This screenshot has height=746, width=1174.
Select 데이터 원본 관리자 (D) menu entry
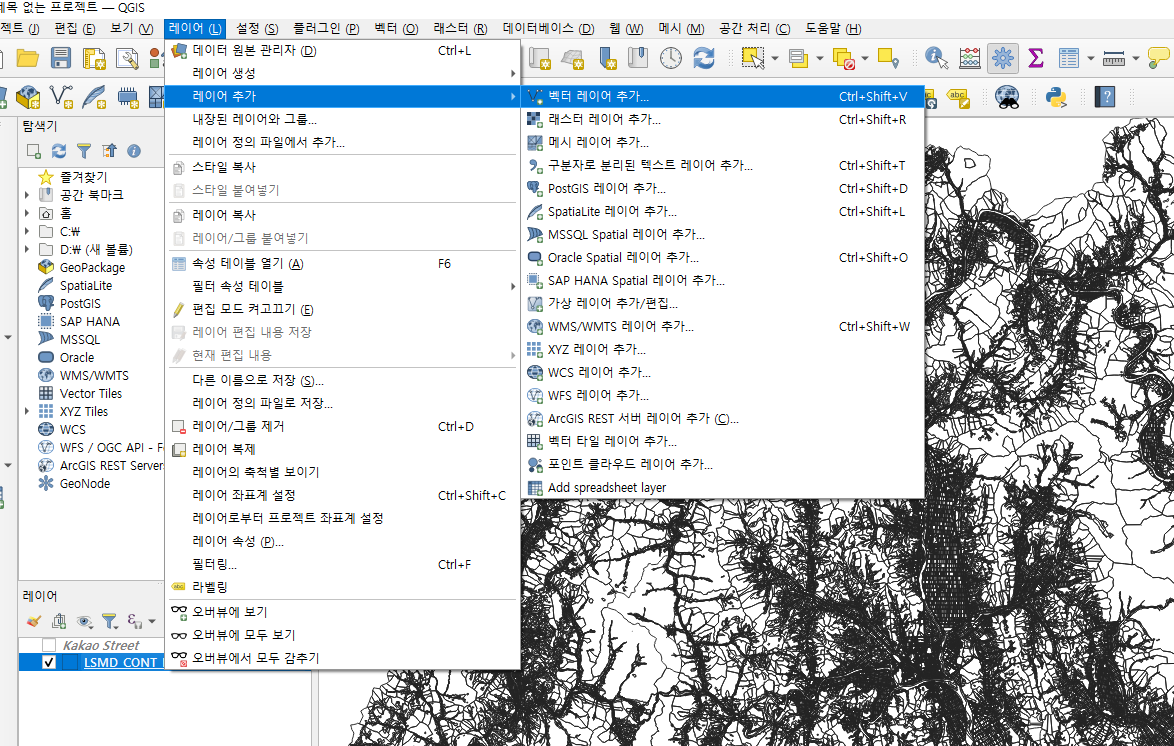[343, 50]
